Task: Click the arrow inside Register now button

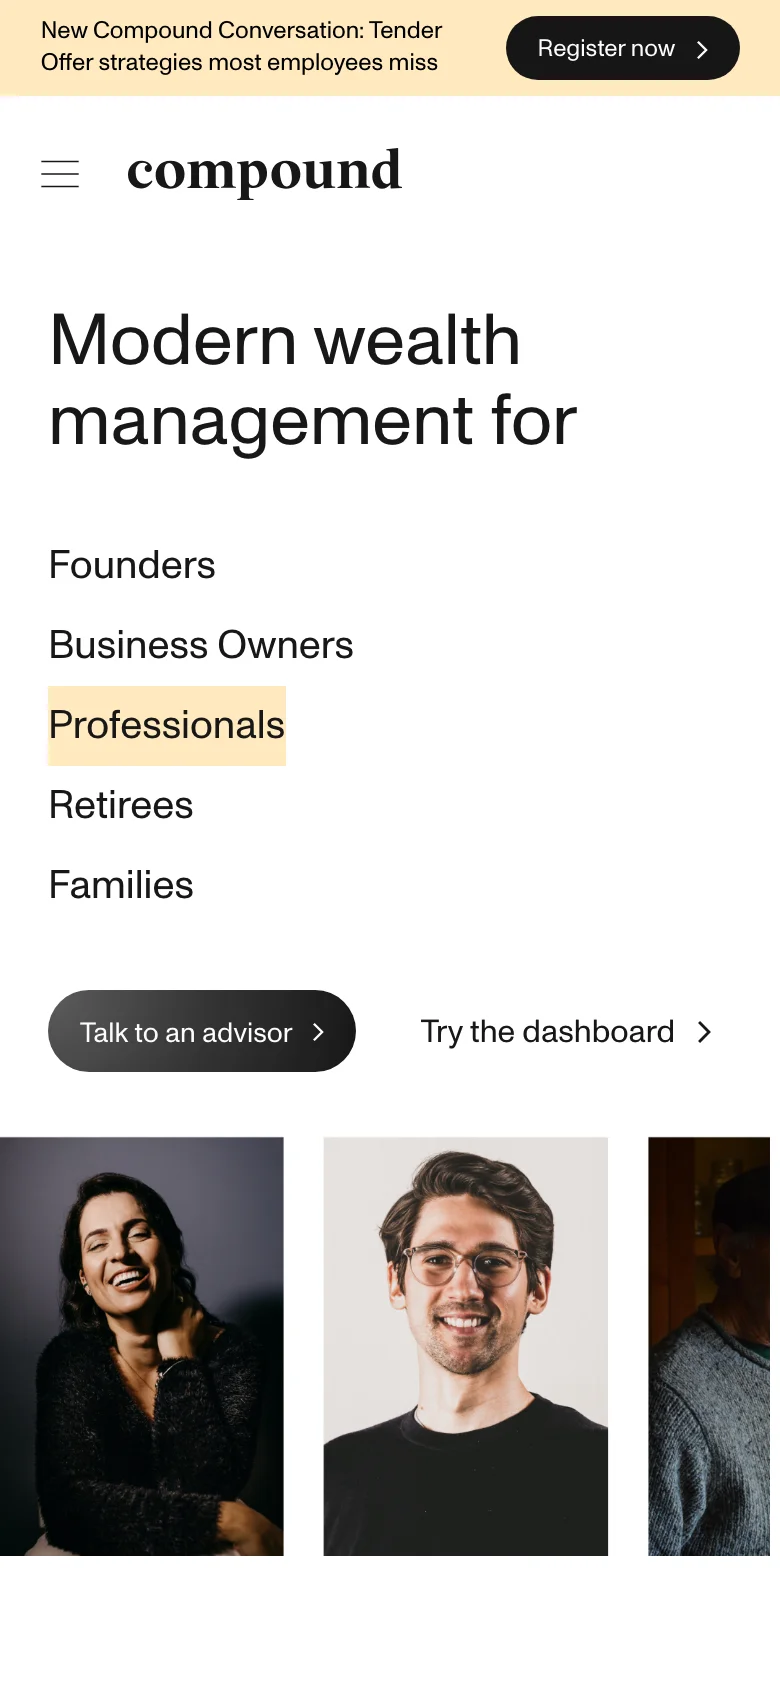Action: 702,49
